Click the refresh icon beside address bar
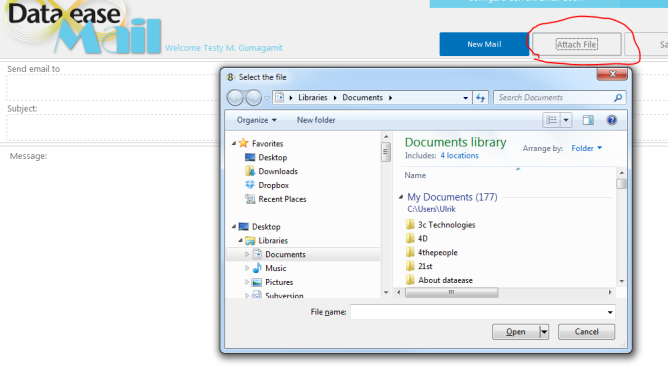668x370 pixels. [x=481, y=98]
